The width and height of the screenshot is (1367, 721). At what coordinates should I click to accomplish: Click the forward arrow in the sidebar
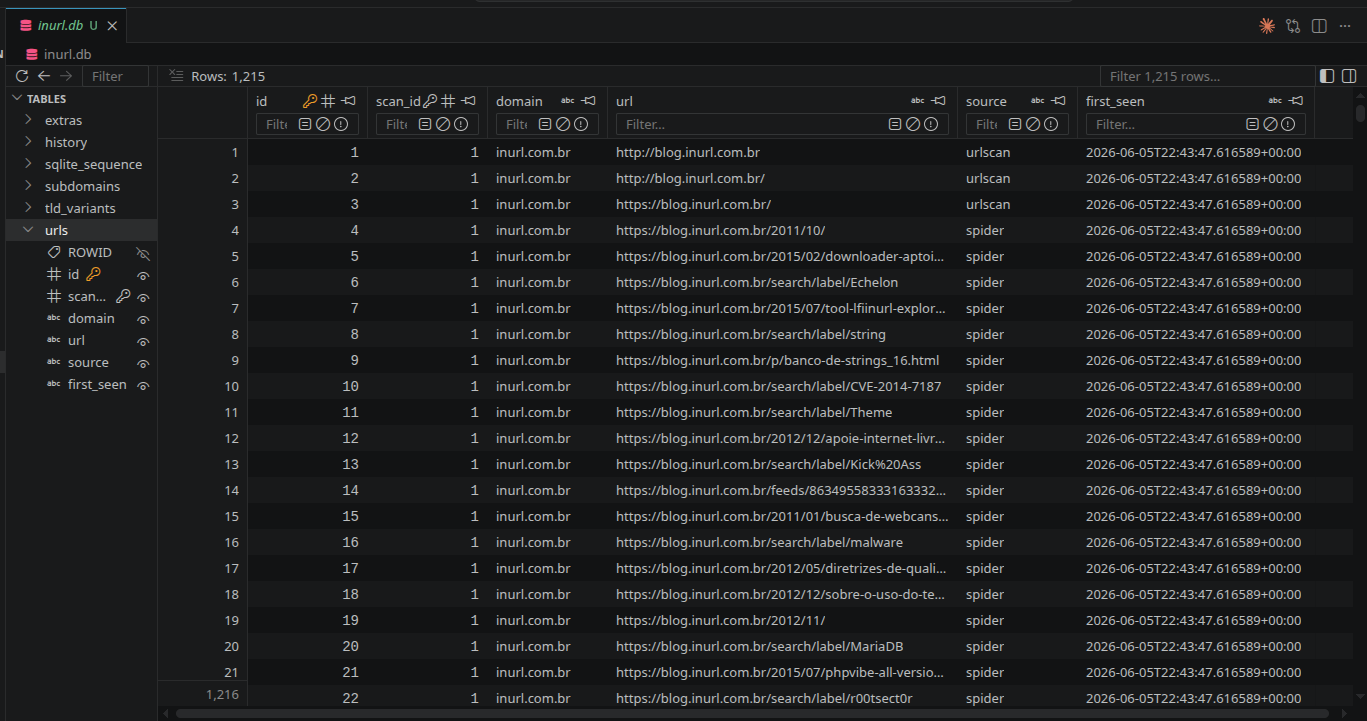66,76
